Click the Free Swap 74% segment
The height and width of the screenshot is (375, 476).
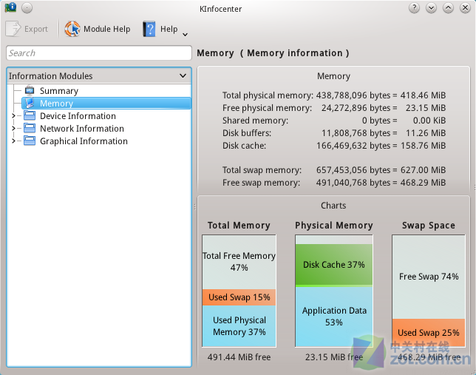coord(429,277)
